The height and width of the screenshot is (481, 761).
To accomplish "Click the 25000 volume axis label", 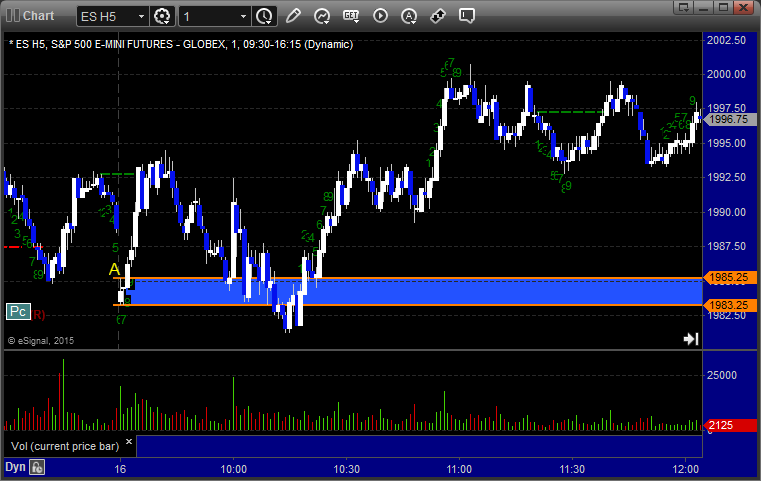I will click(722, 375).
